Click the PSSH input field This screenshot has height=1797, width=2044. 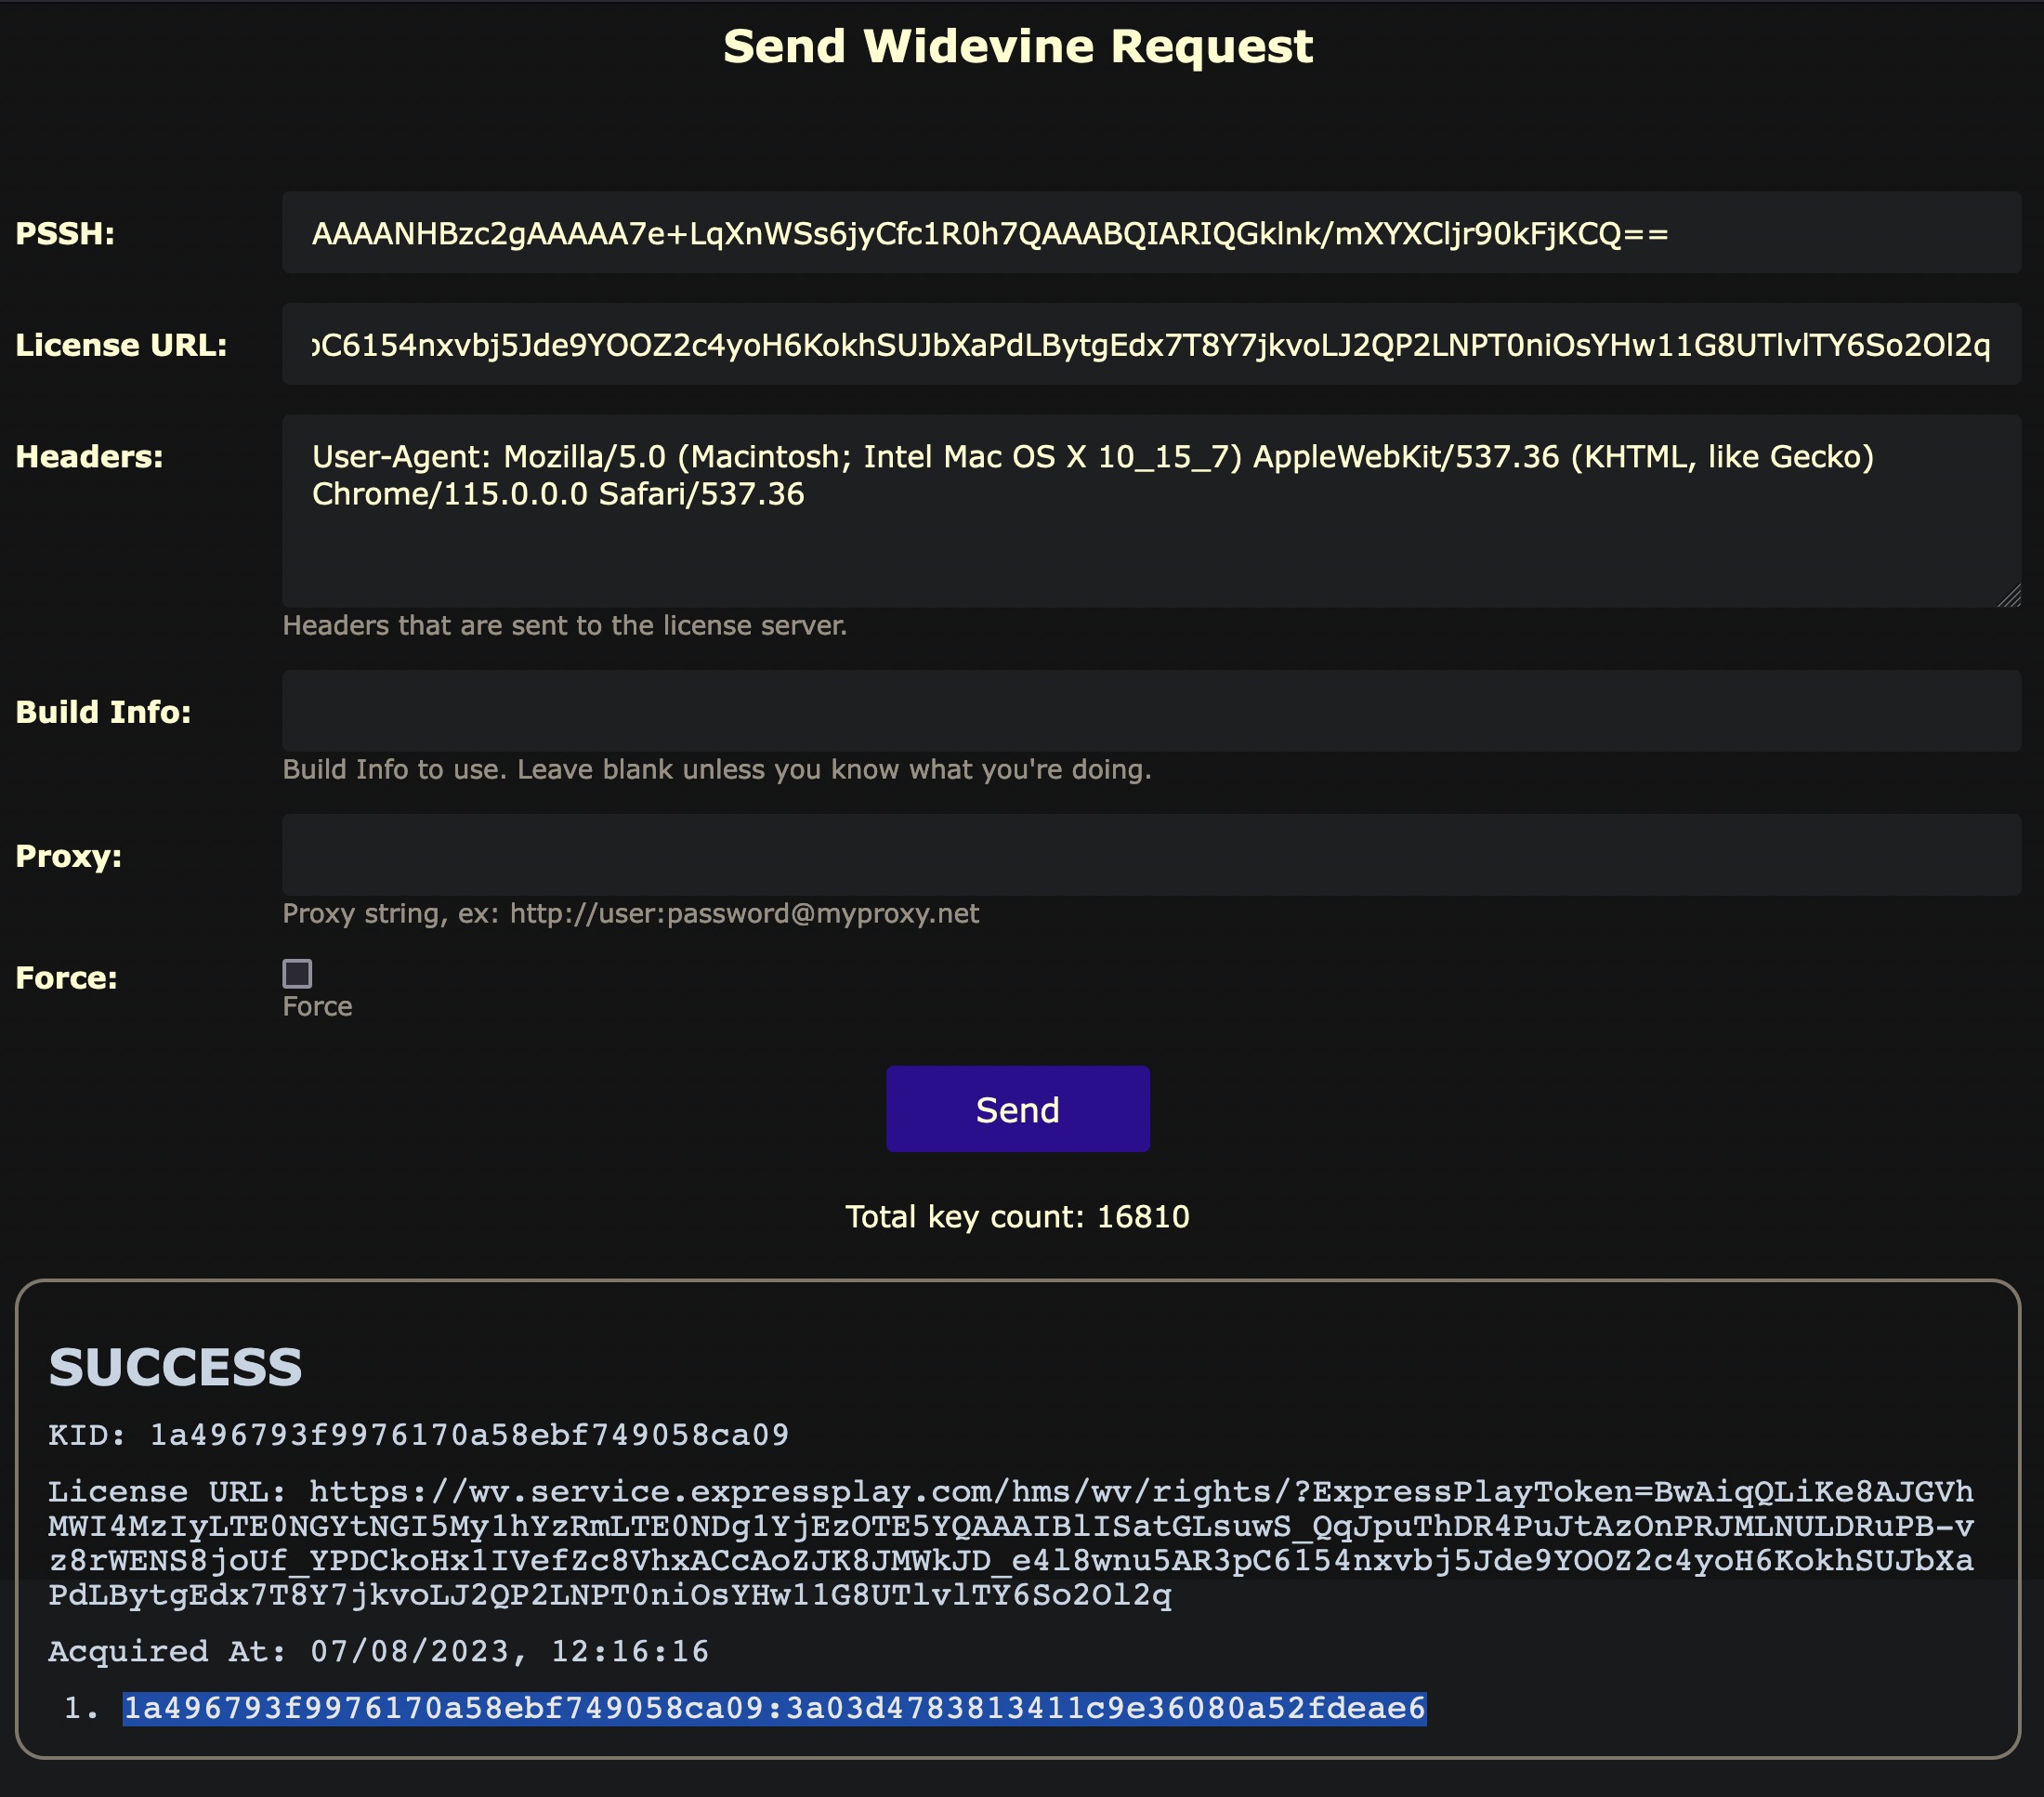[1150, 233]
